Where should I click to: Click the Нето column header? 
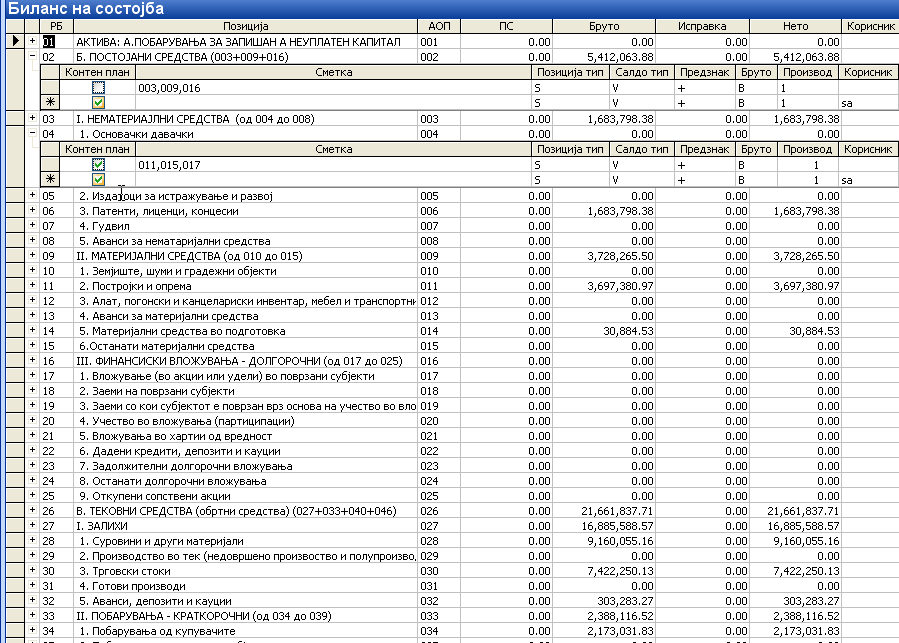pos(795,26)
